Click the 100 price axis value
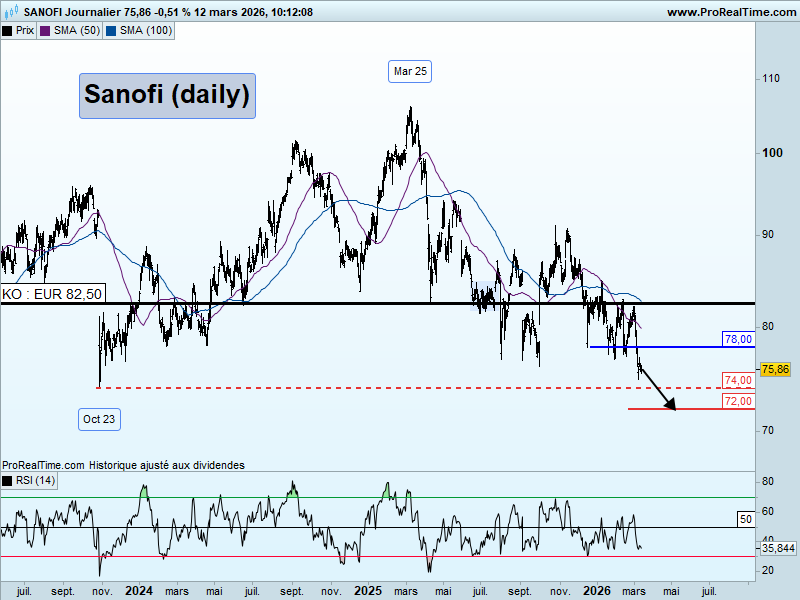800x600 pixels. 772,153
